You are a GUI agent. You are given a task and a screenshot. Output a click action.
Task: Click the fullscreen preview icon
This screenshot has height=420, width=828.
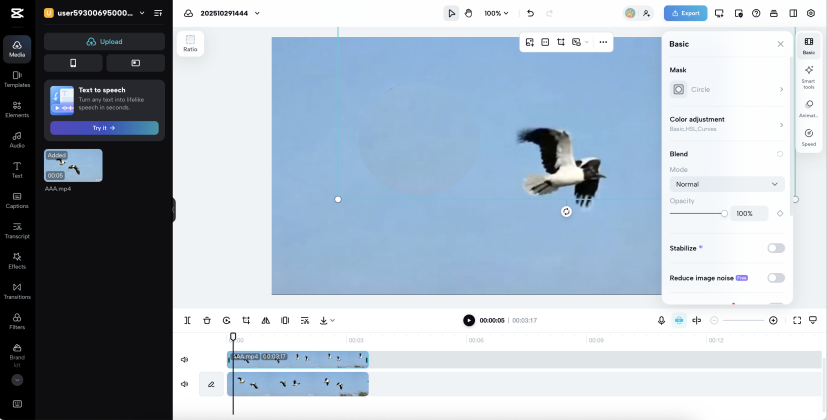797,320
